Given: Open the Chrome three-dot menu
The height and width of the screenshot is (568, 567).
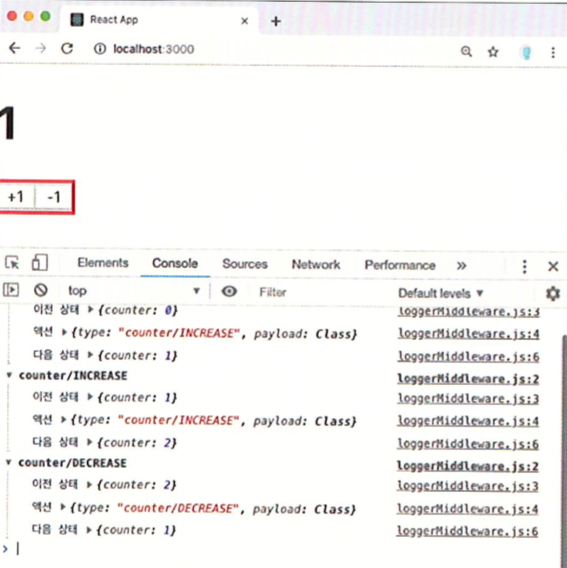Looking at the screenshot, I should pos(553,53).
